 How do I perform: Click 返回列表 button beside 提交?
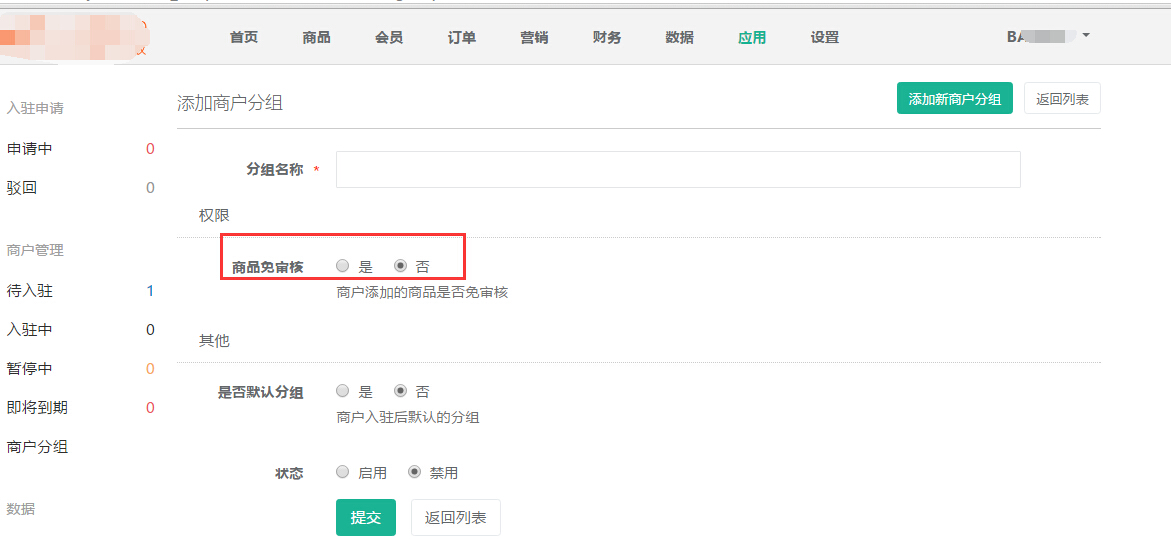pos(455,517)
